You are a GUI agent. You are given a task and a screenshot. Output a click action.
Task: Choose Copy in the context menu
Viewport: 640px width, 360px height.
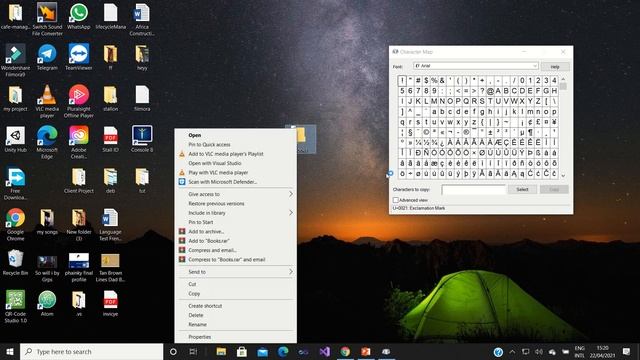pyautogui.click(x=236, y=293)
